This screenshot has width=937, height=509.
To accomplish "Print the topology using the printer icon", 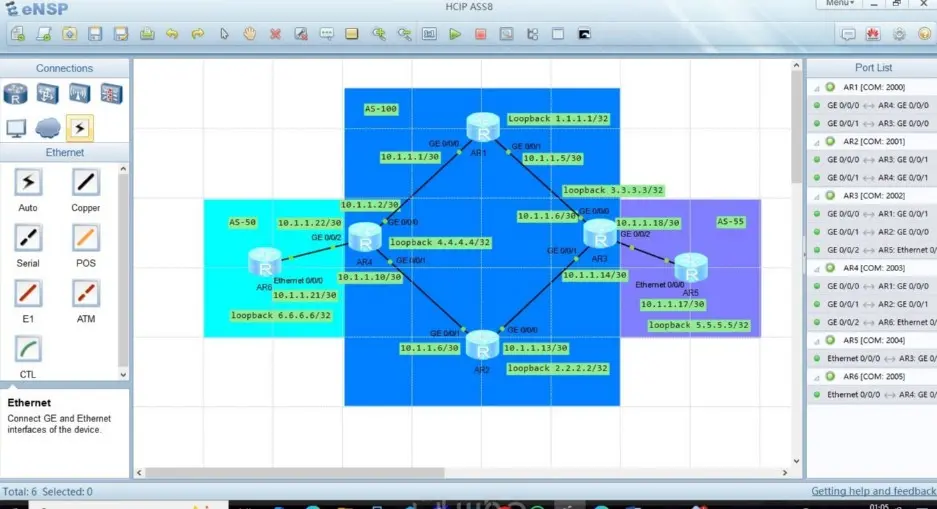I will coord(147,34).
